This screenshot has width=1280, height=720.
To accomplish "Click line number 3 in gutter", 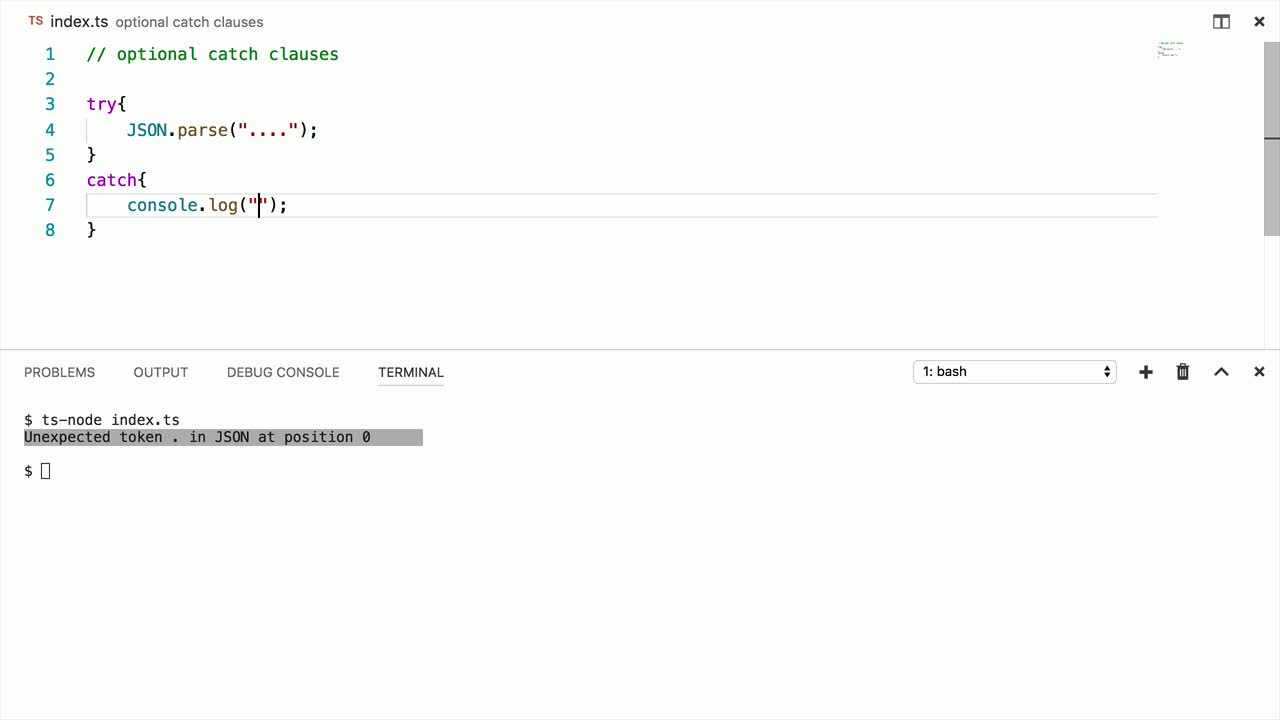I will [x=50, y=104].
